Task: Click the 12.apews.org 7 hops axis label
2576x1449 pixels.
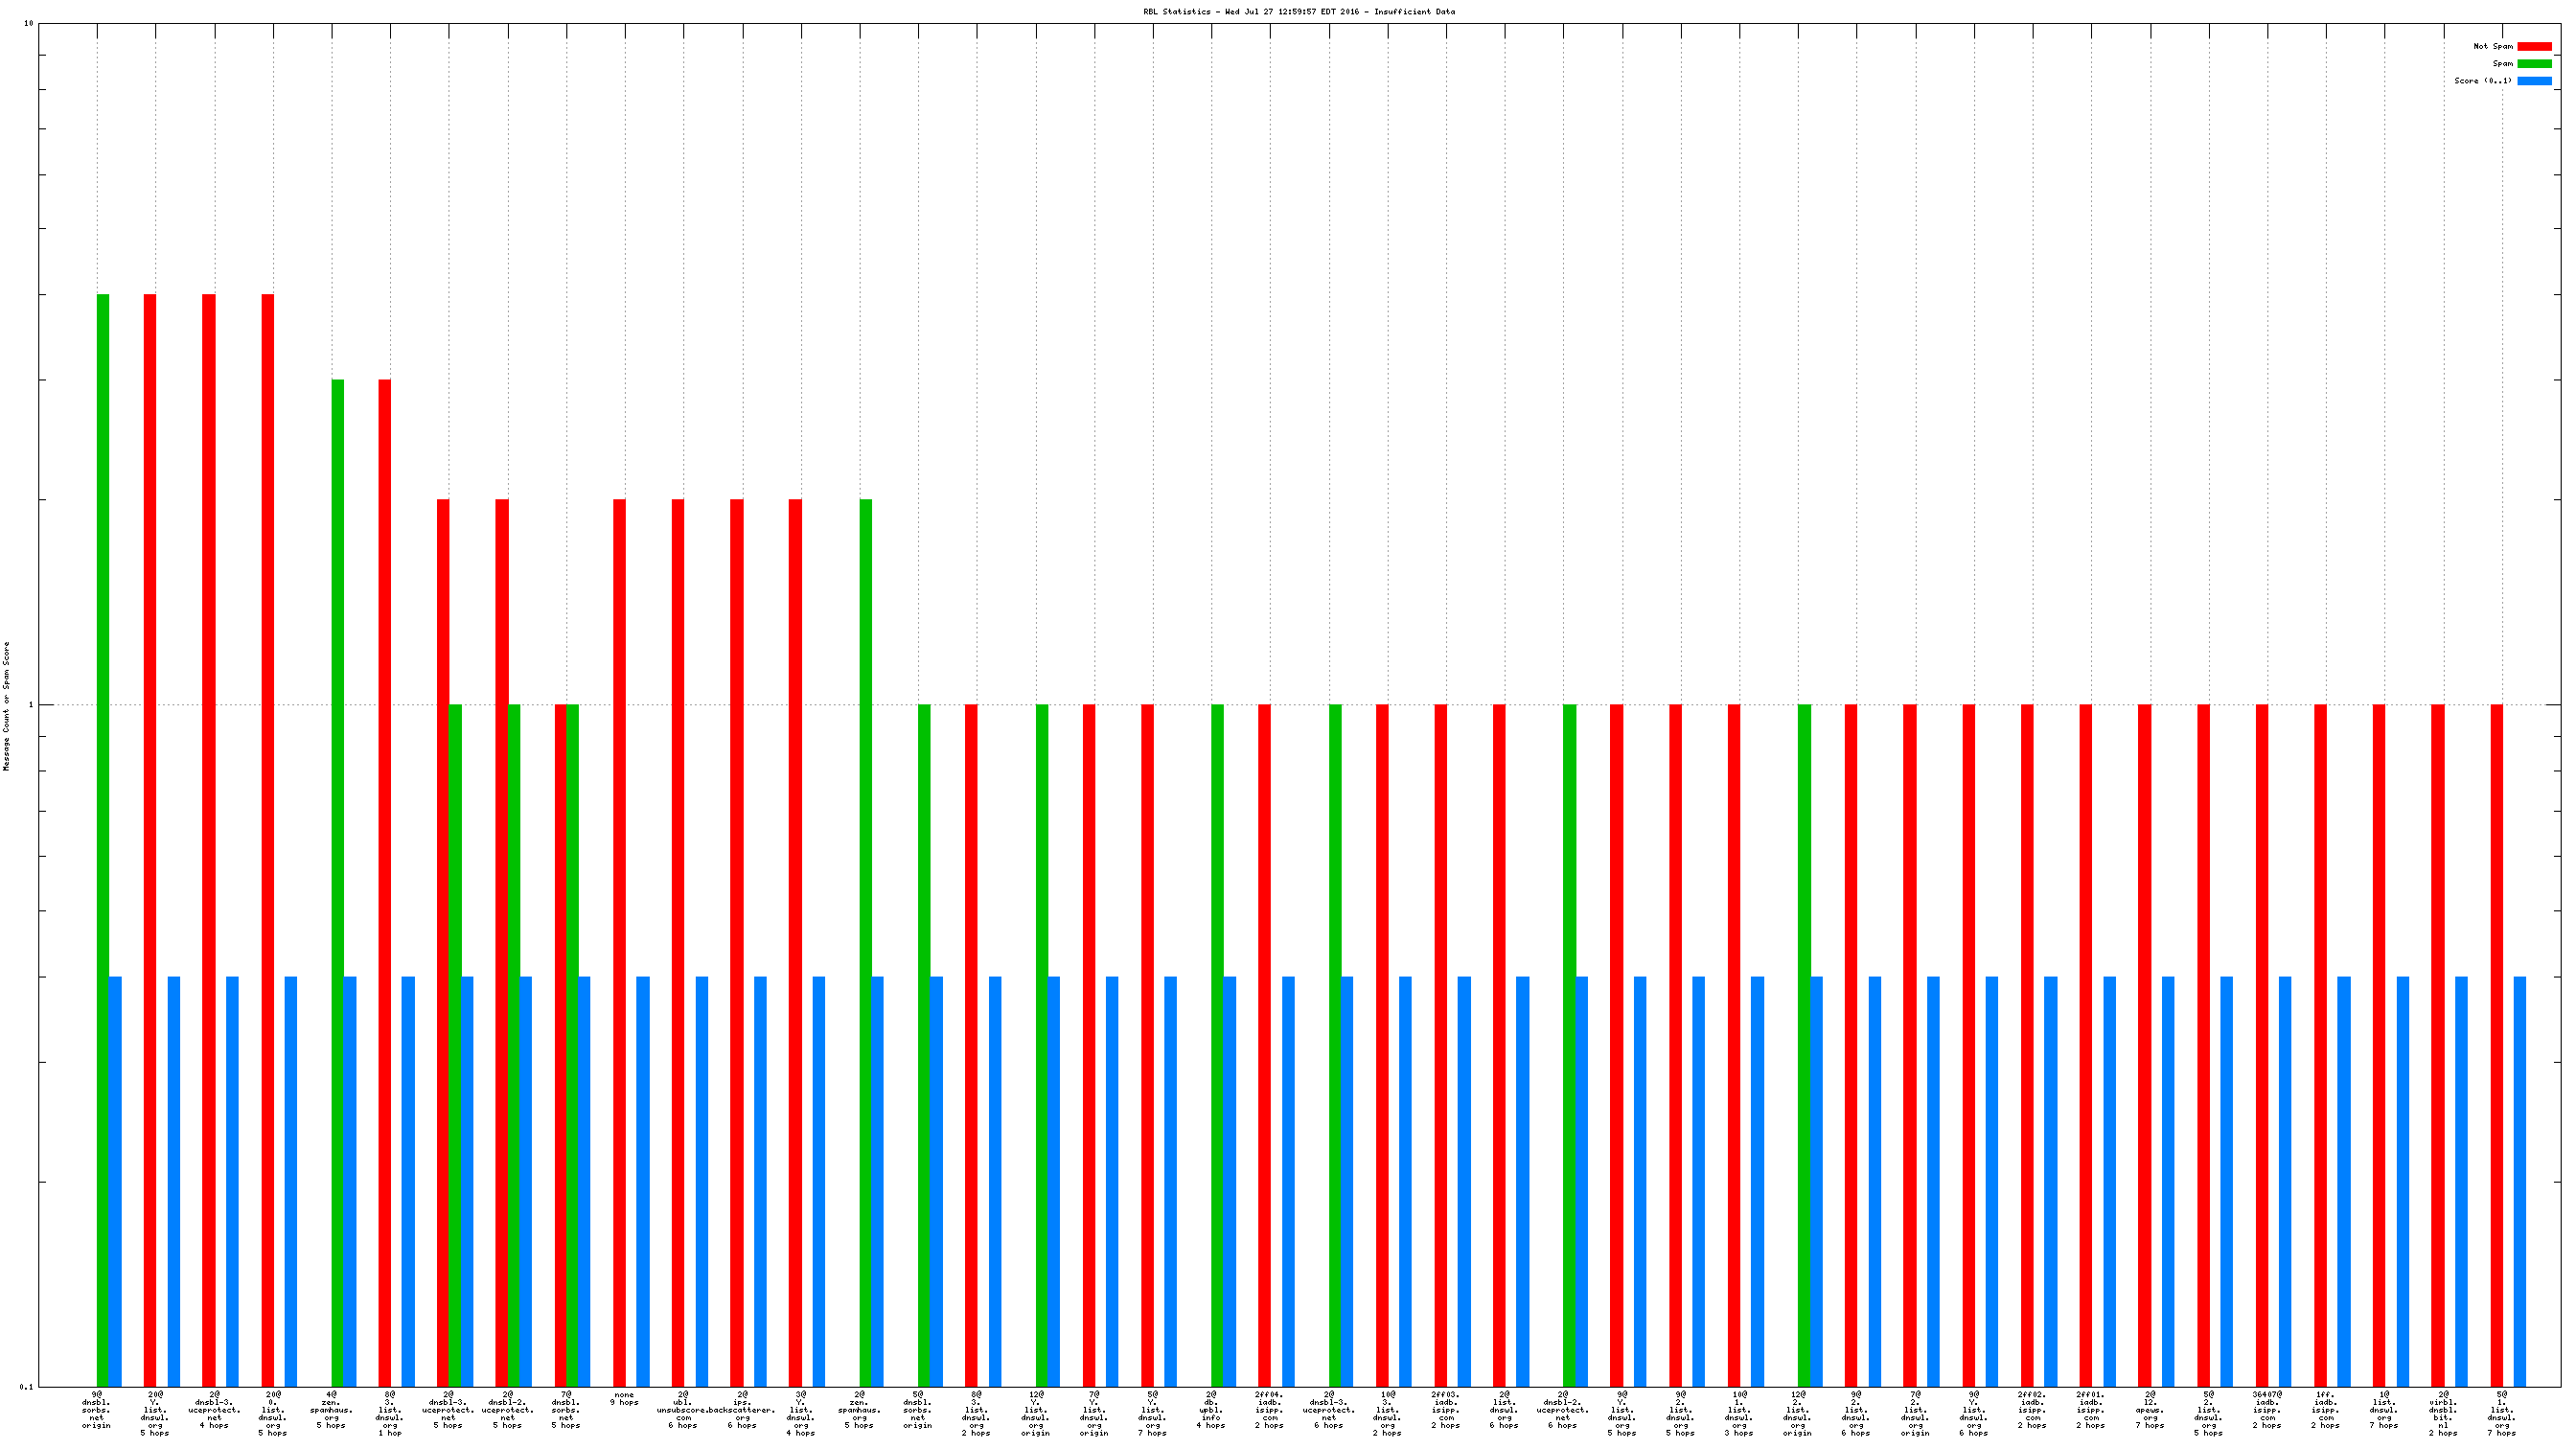Action: (2150, 1410)
